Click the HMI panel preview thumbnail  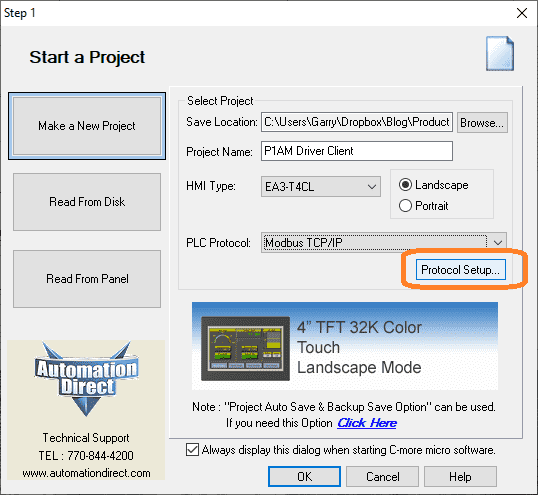pos(245,349)
